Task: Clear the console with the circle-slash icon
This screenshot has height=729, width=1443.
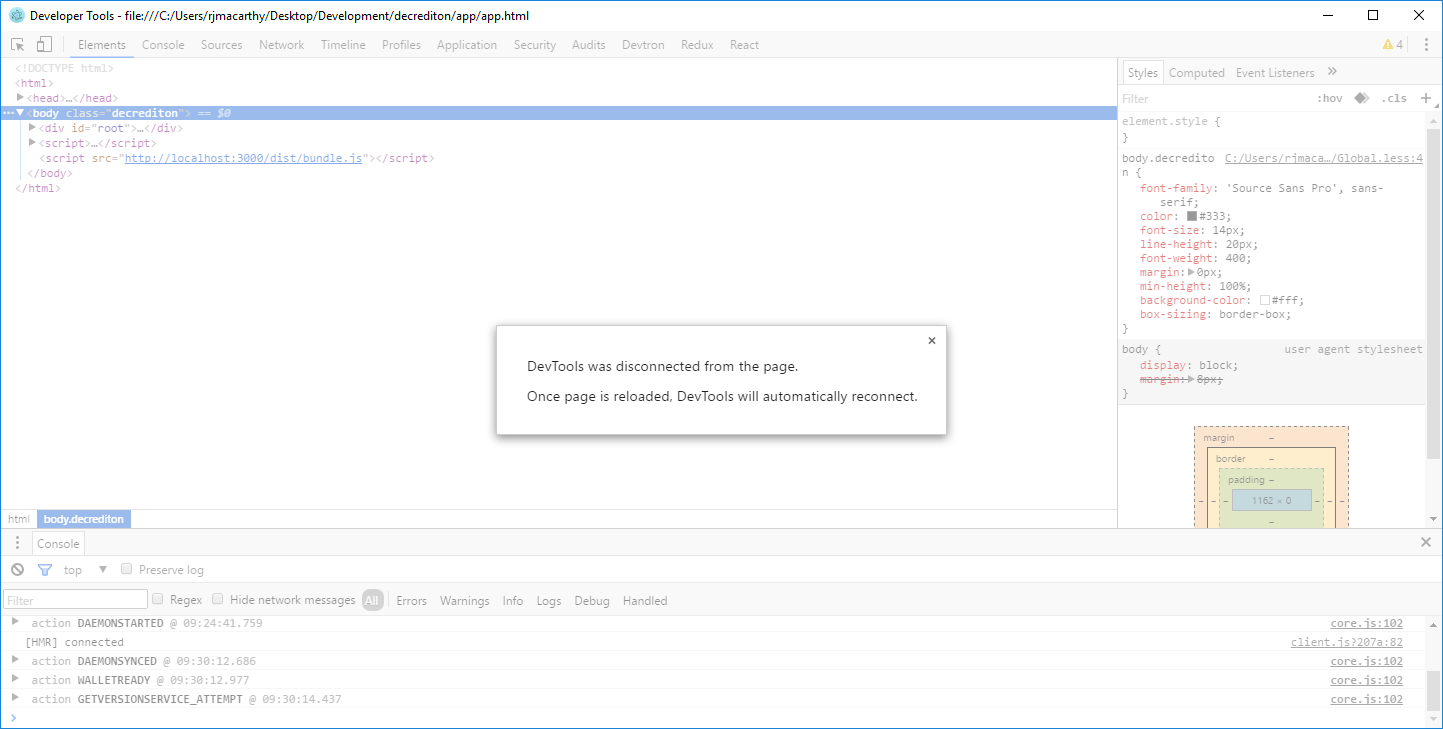Action: point(17,569)
